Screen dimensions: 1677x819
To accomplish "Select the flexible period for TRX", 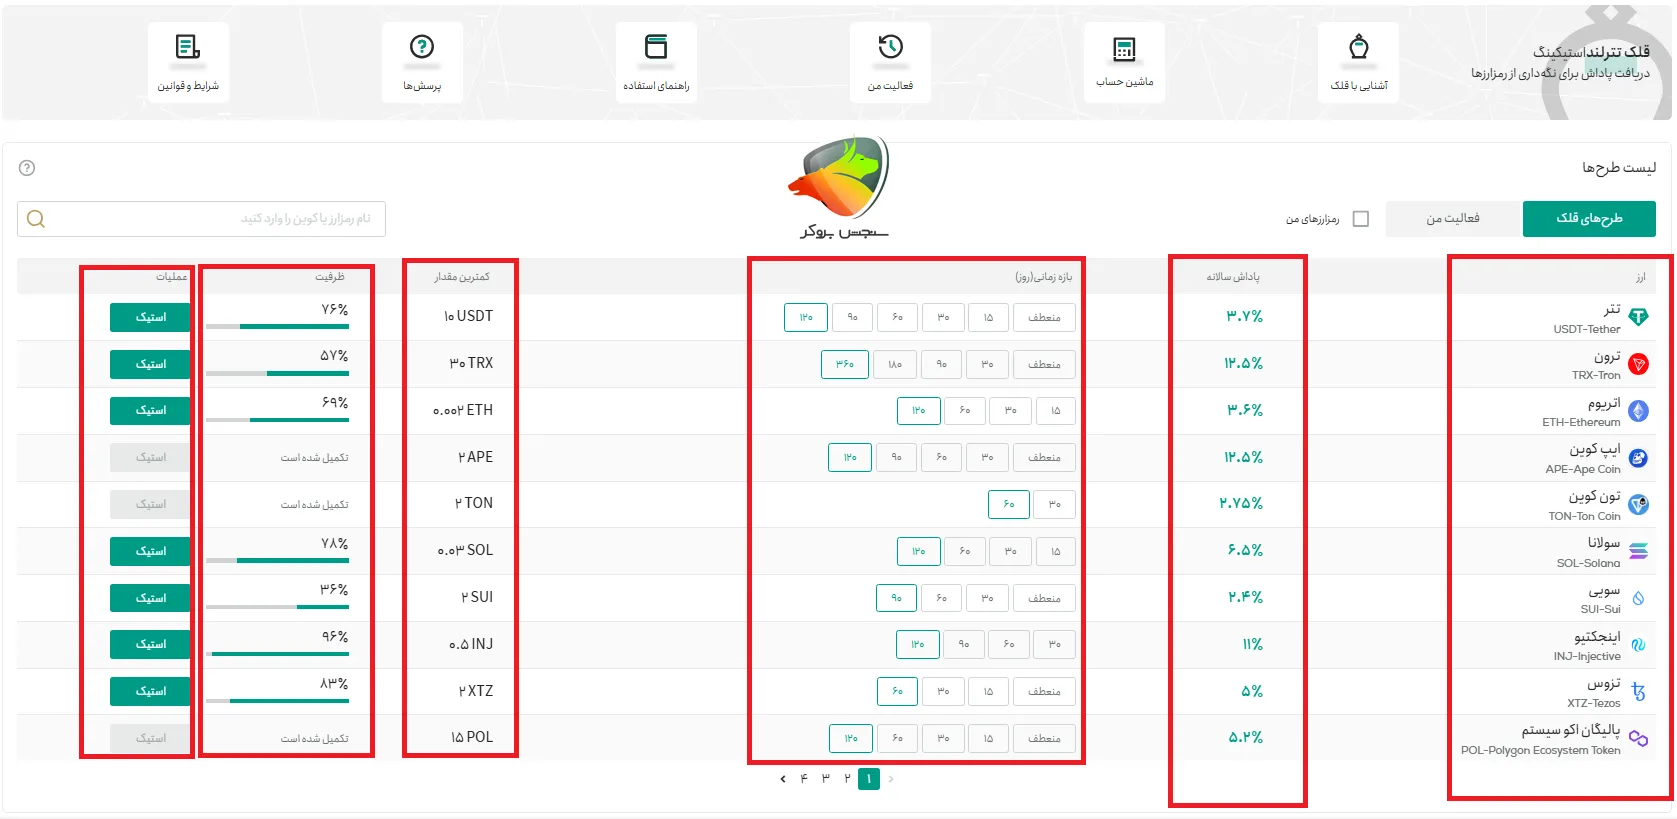I will point(1044,364).
